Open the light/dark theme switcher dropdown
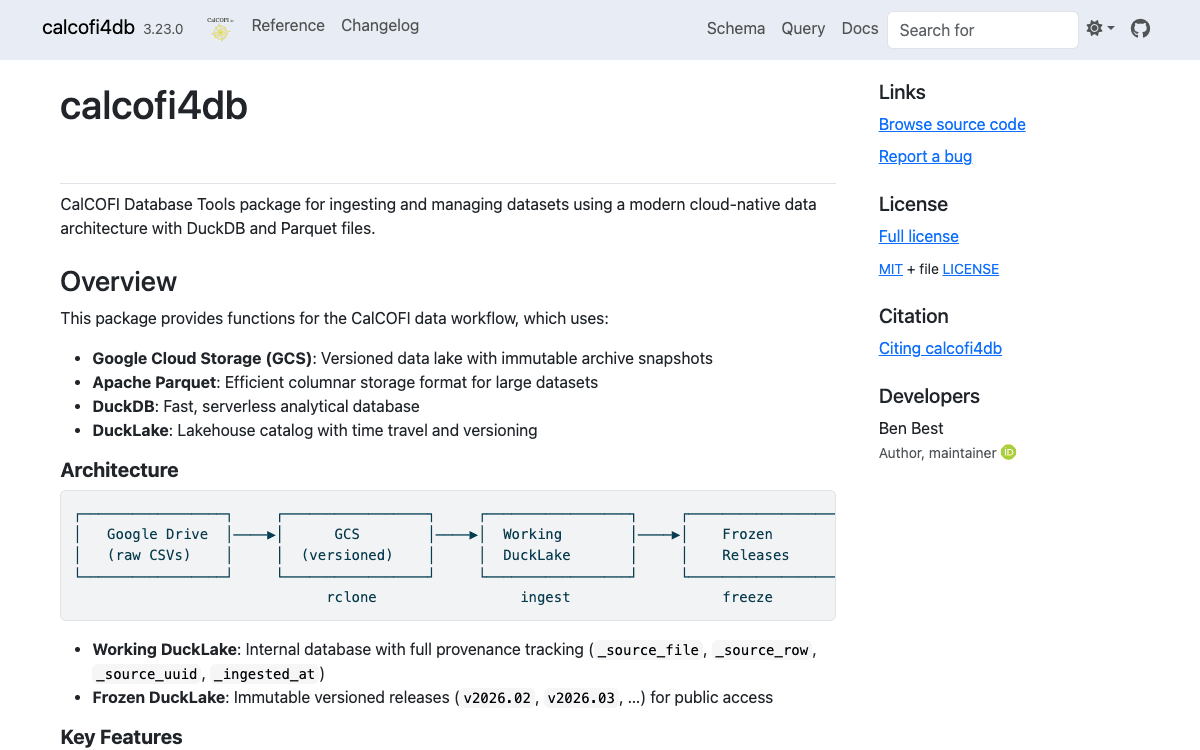The width and height of the screenshot is (1200, 750). pos(1100,29)
